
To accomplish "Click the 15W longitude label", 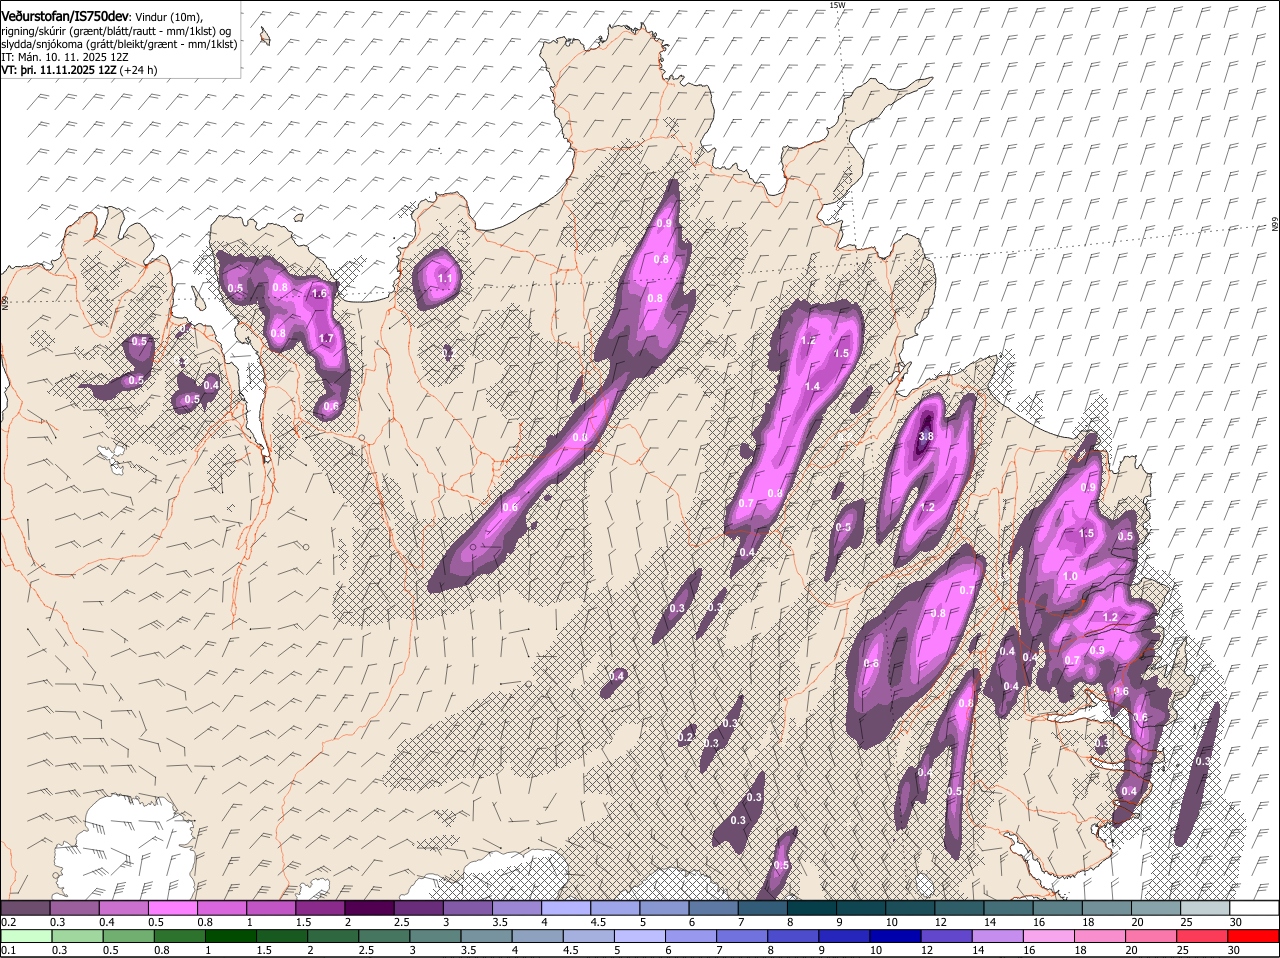I will 837,5.
